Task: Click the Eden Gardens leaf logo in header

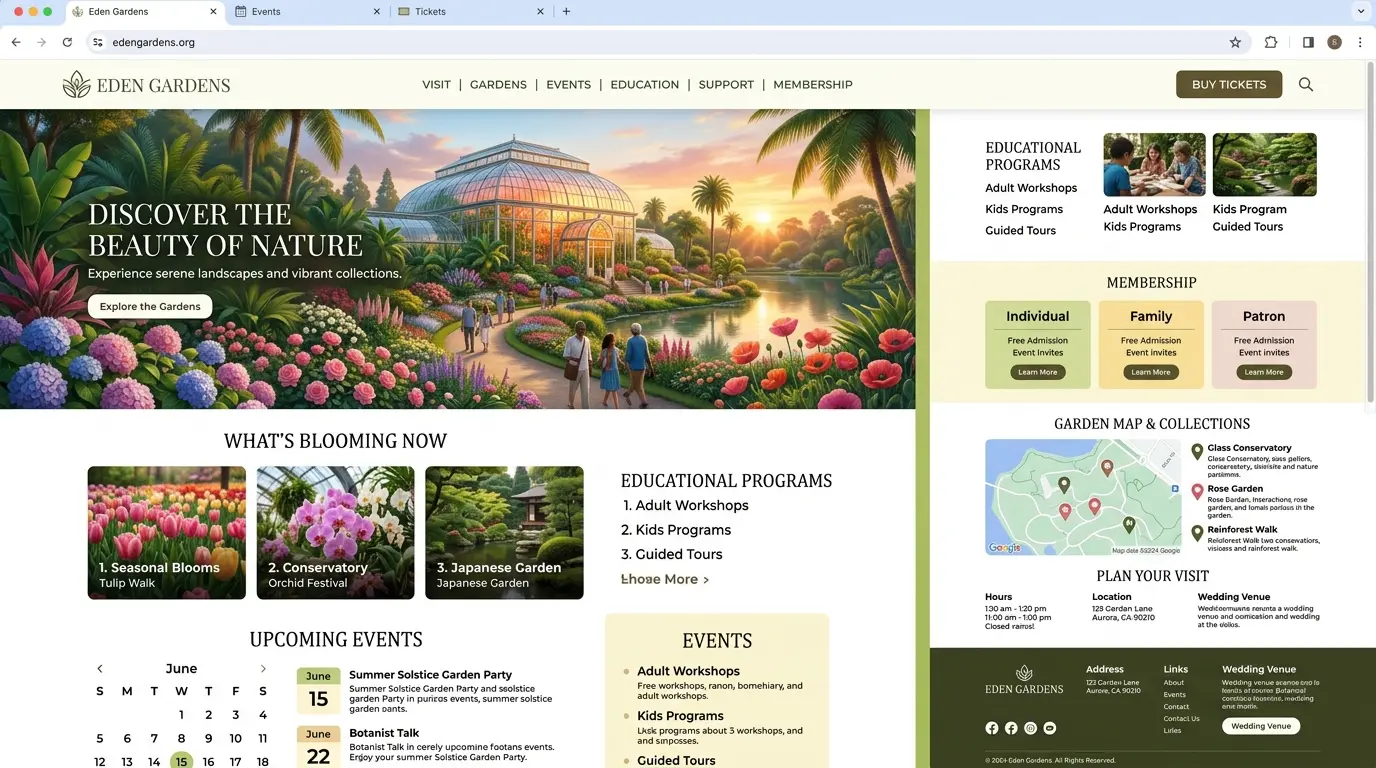Action: point(76,85)
